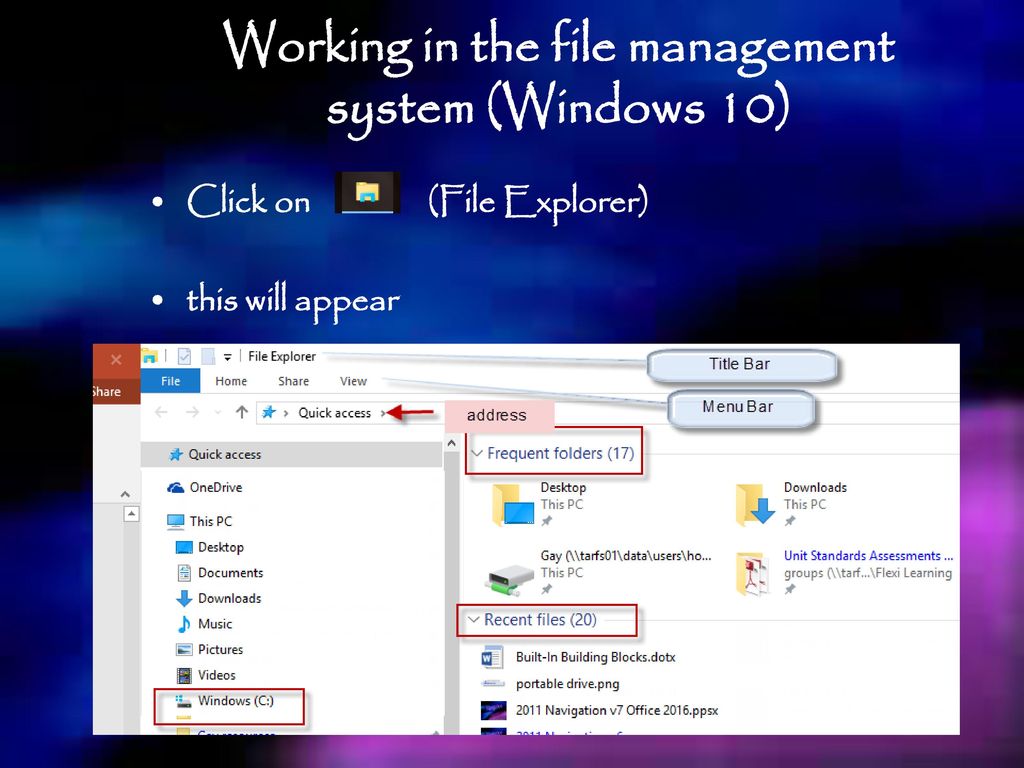Click the Properties icon in quick access toolbar
The height and width of the screenshot is (768, 1024).
[185, 357]
